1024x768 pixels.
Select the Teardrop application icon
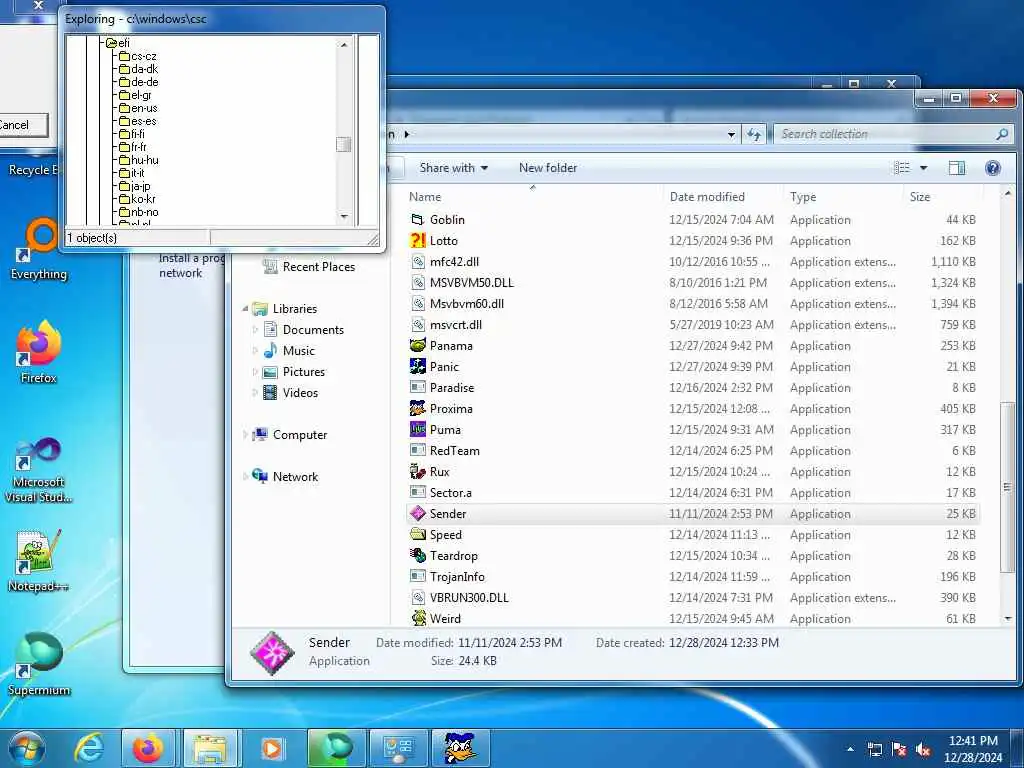click(x=417, y=555)
